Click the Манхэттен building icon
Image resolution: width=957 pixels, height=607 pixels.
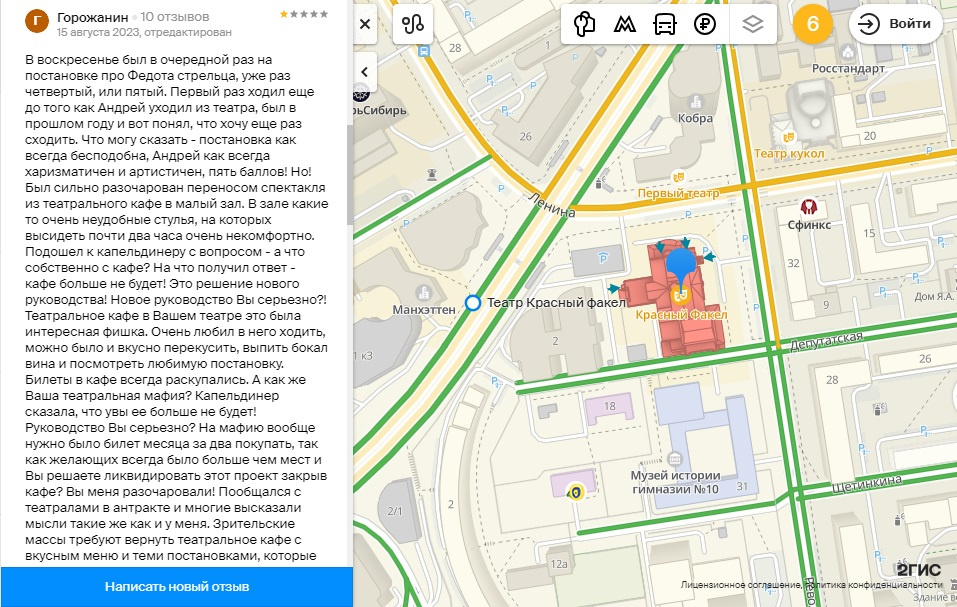(422, 293)
